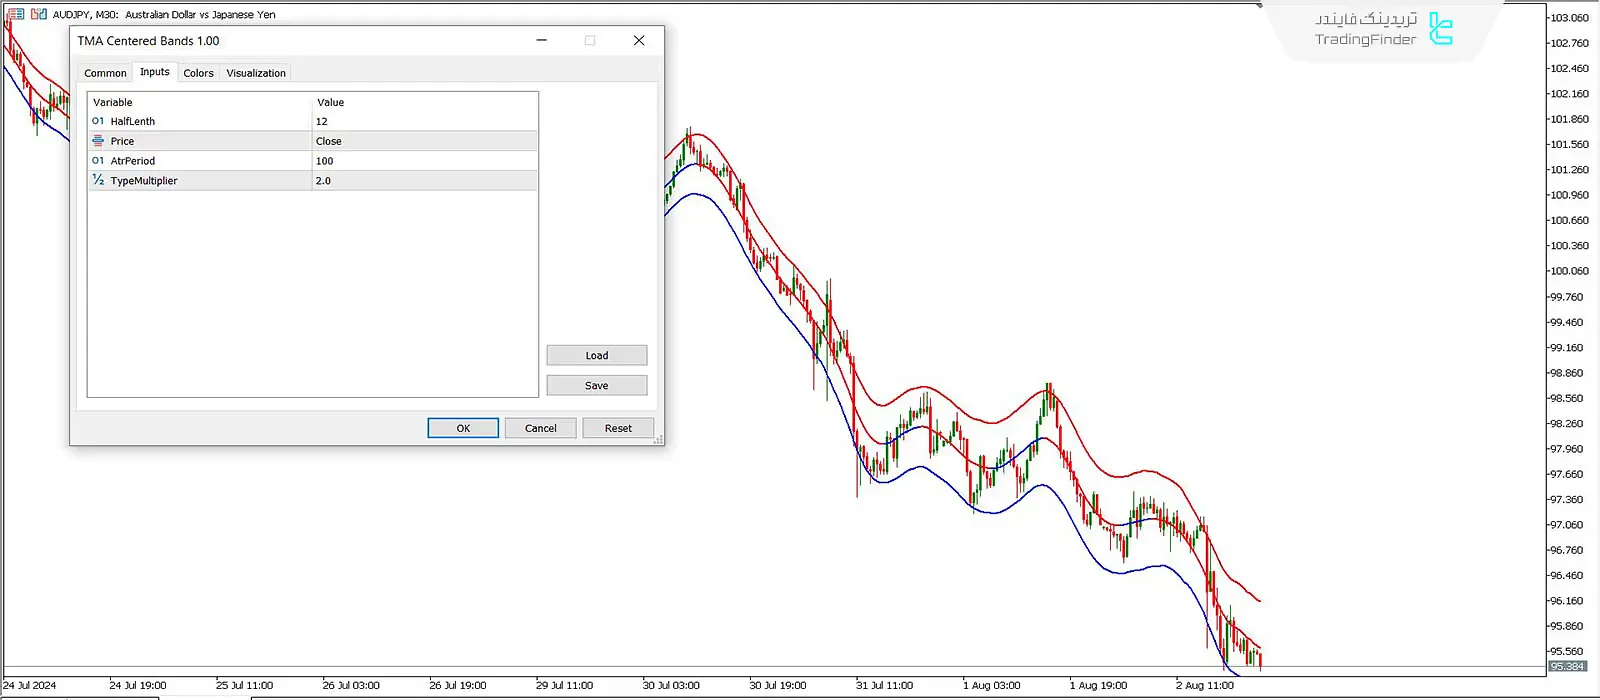Screen dimensions: 1600x700
Task: Click the integer icon beside AtrPeriod
Action: point(98,160)
